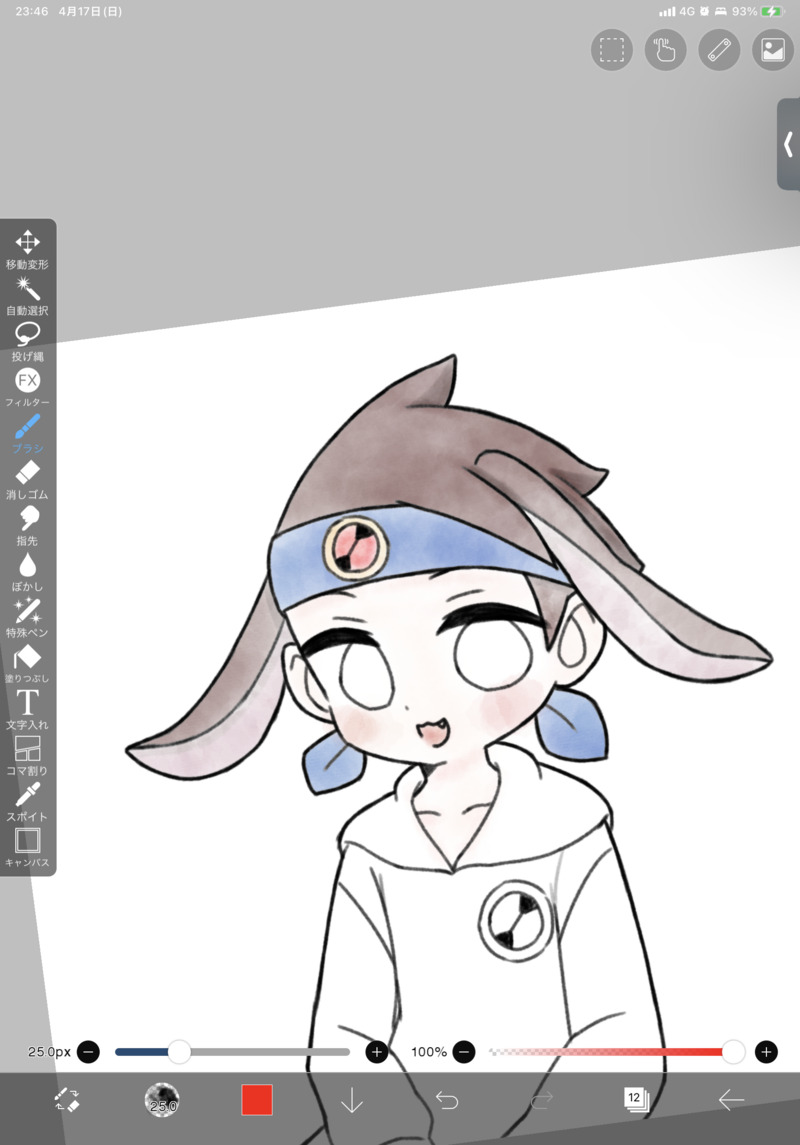Select the ぼかし blur tool
Screen dimensions: 800x1145
(x=28, y=572)
